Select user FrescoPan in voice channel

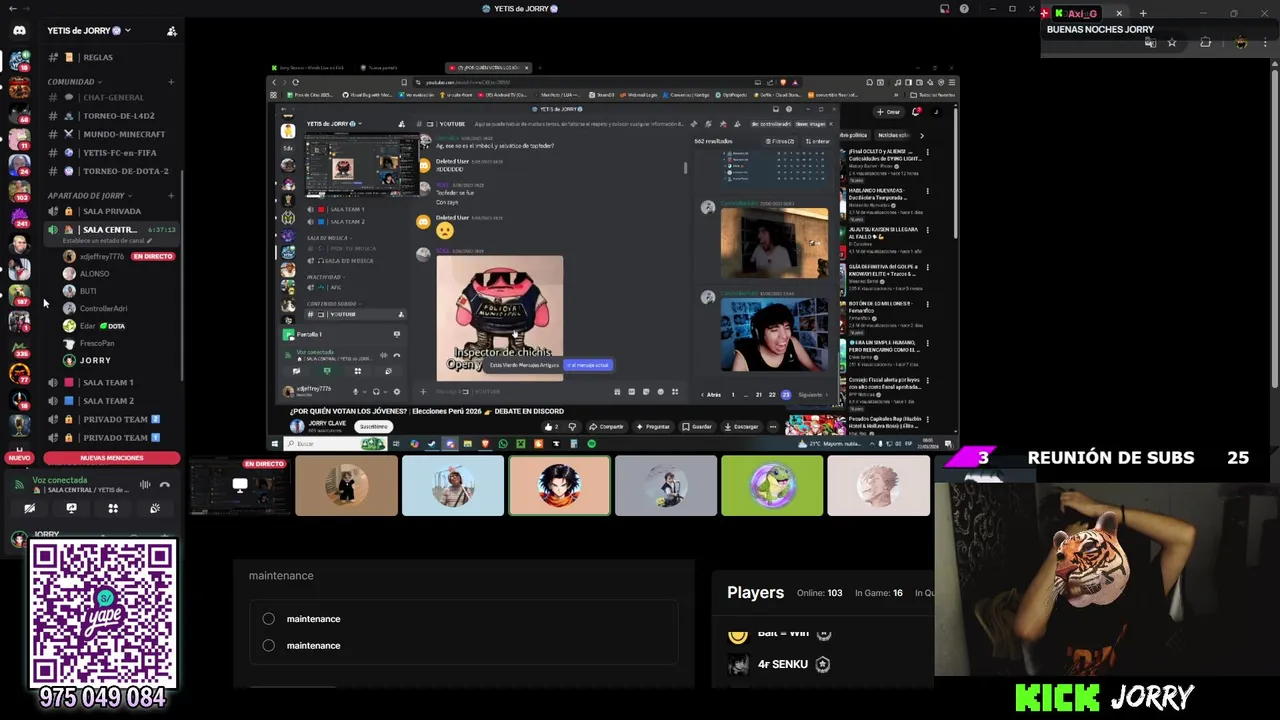[x=97, y=343]
